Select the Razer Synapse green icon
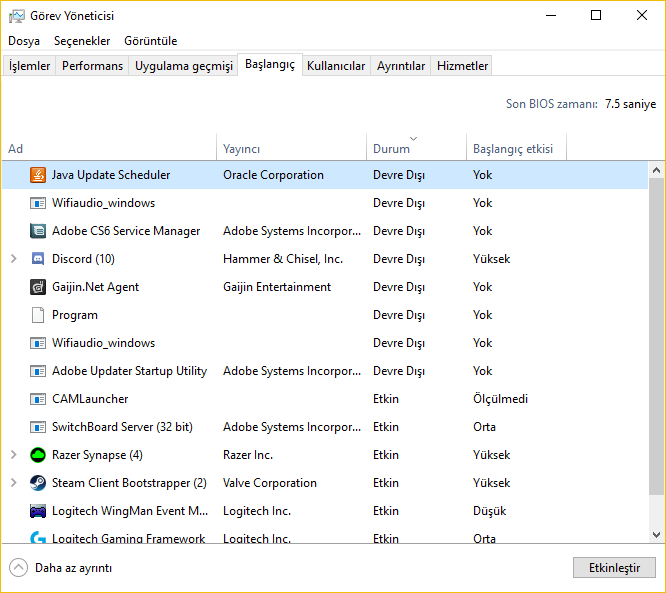Viewport: 666px width, 593px height. click(x=38, y=455)
